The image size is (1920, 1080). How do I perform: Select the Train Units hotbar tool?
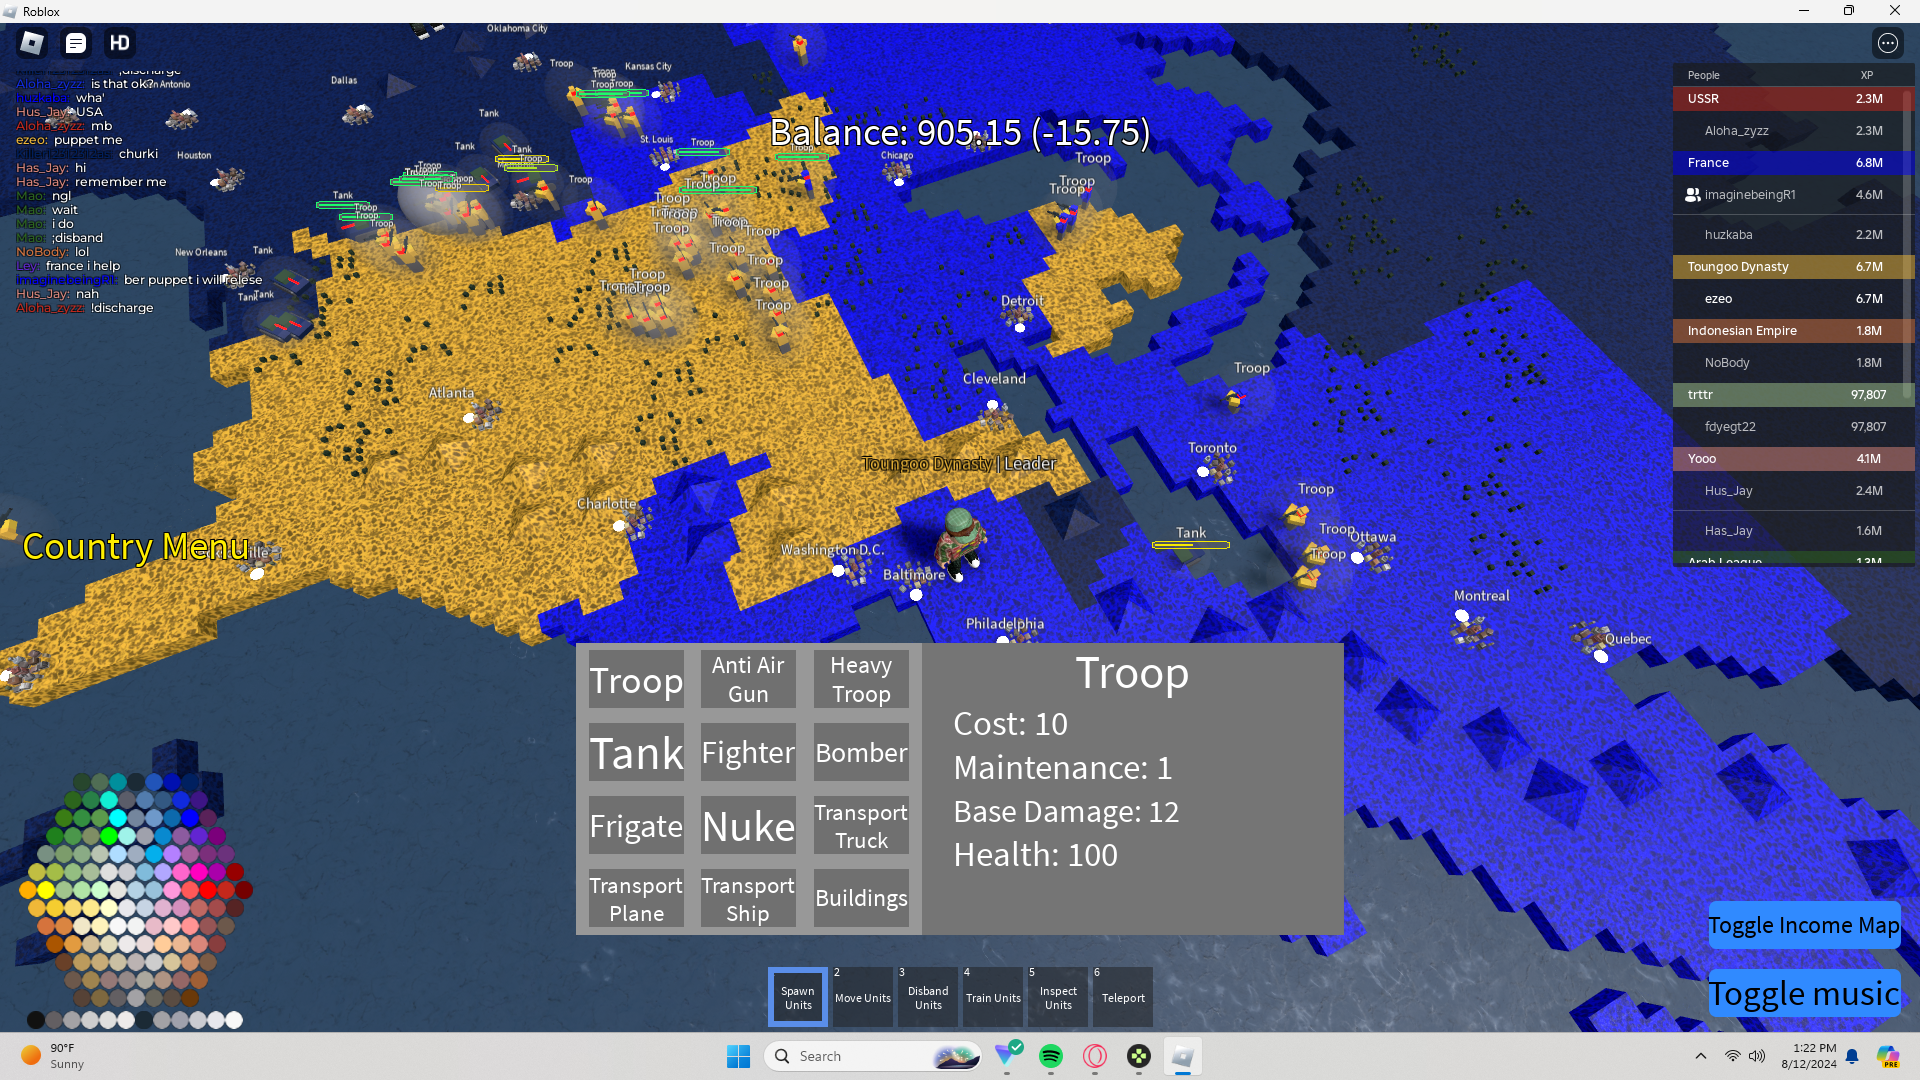[x=993, y=997]
